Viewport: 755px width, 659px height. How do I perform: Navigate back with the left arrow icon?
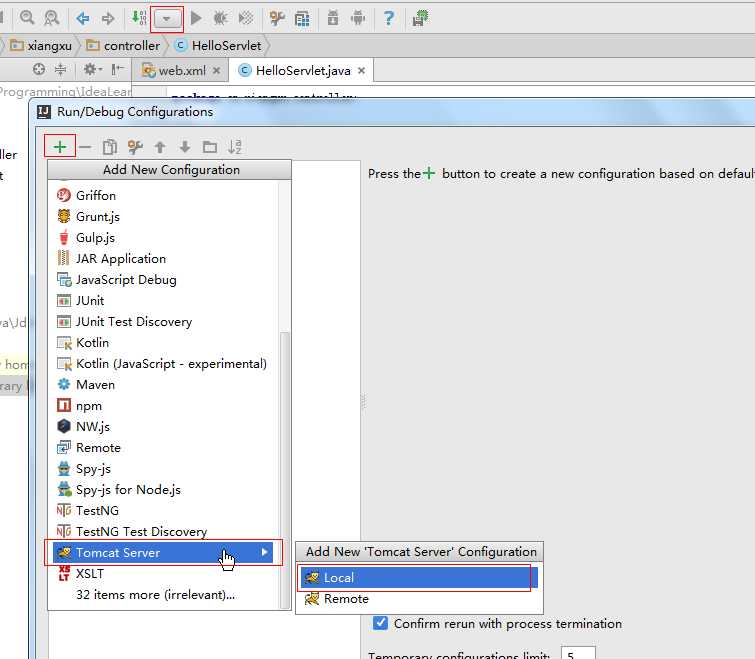(x=83, y=19)
